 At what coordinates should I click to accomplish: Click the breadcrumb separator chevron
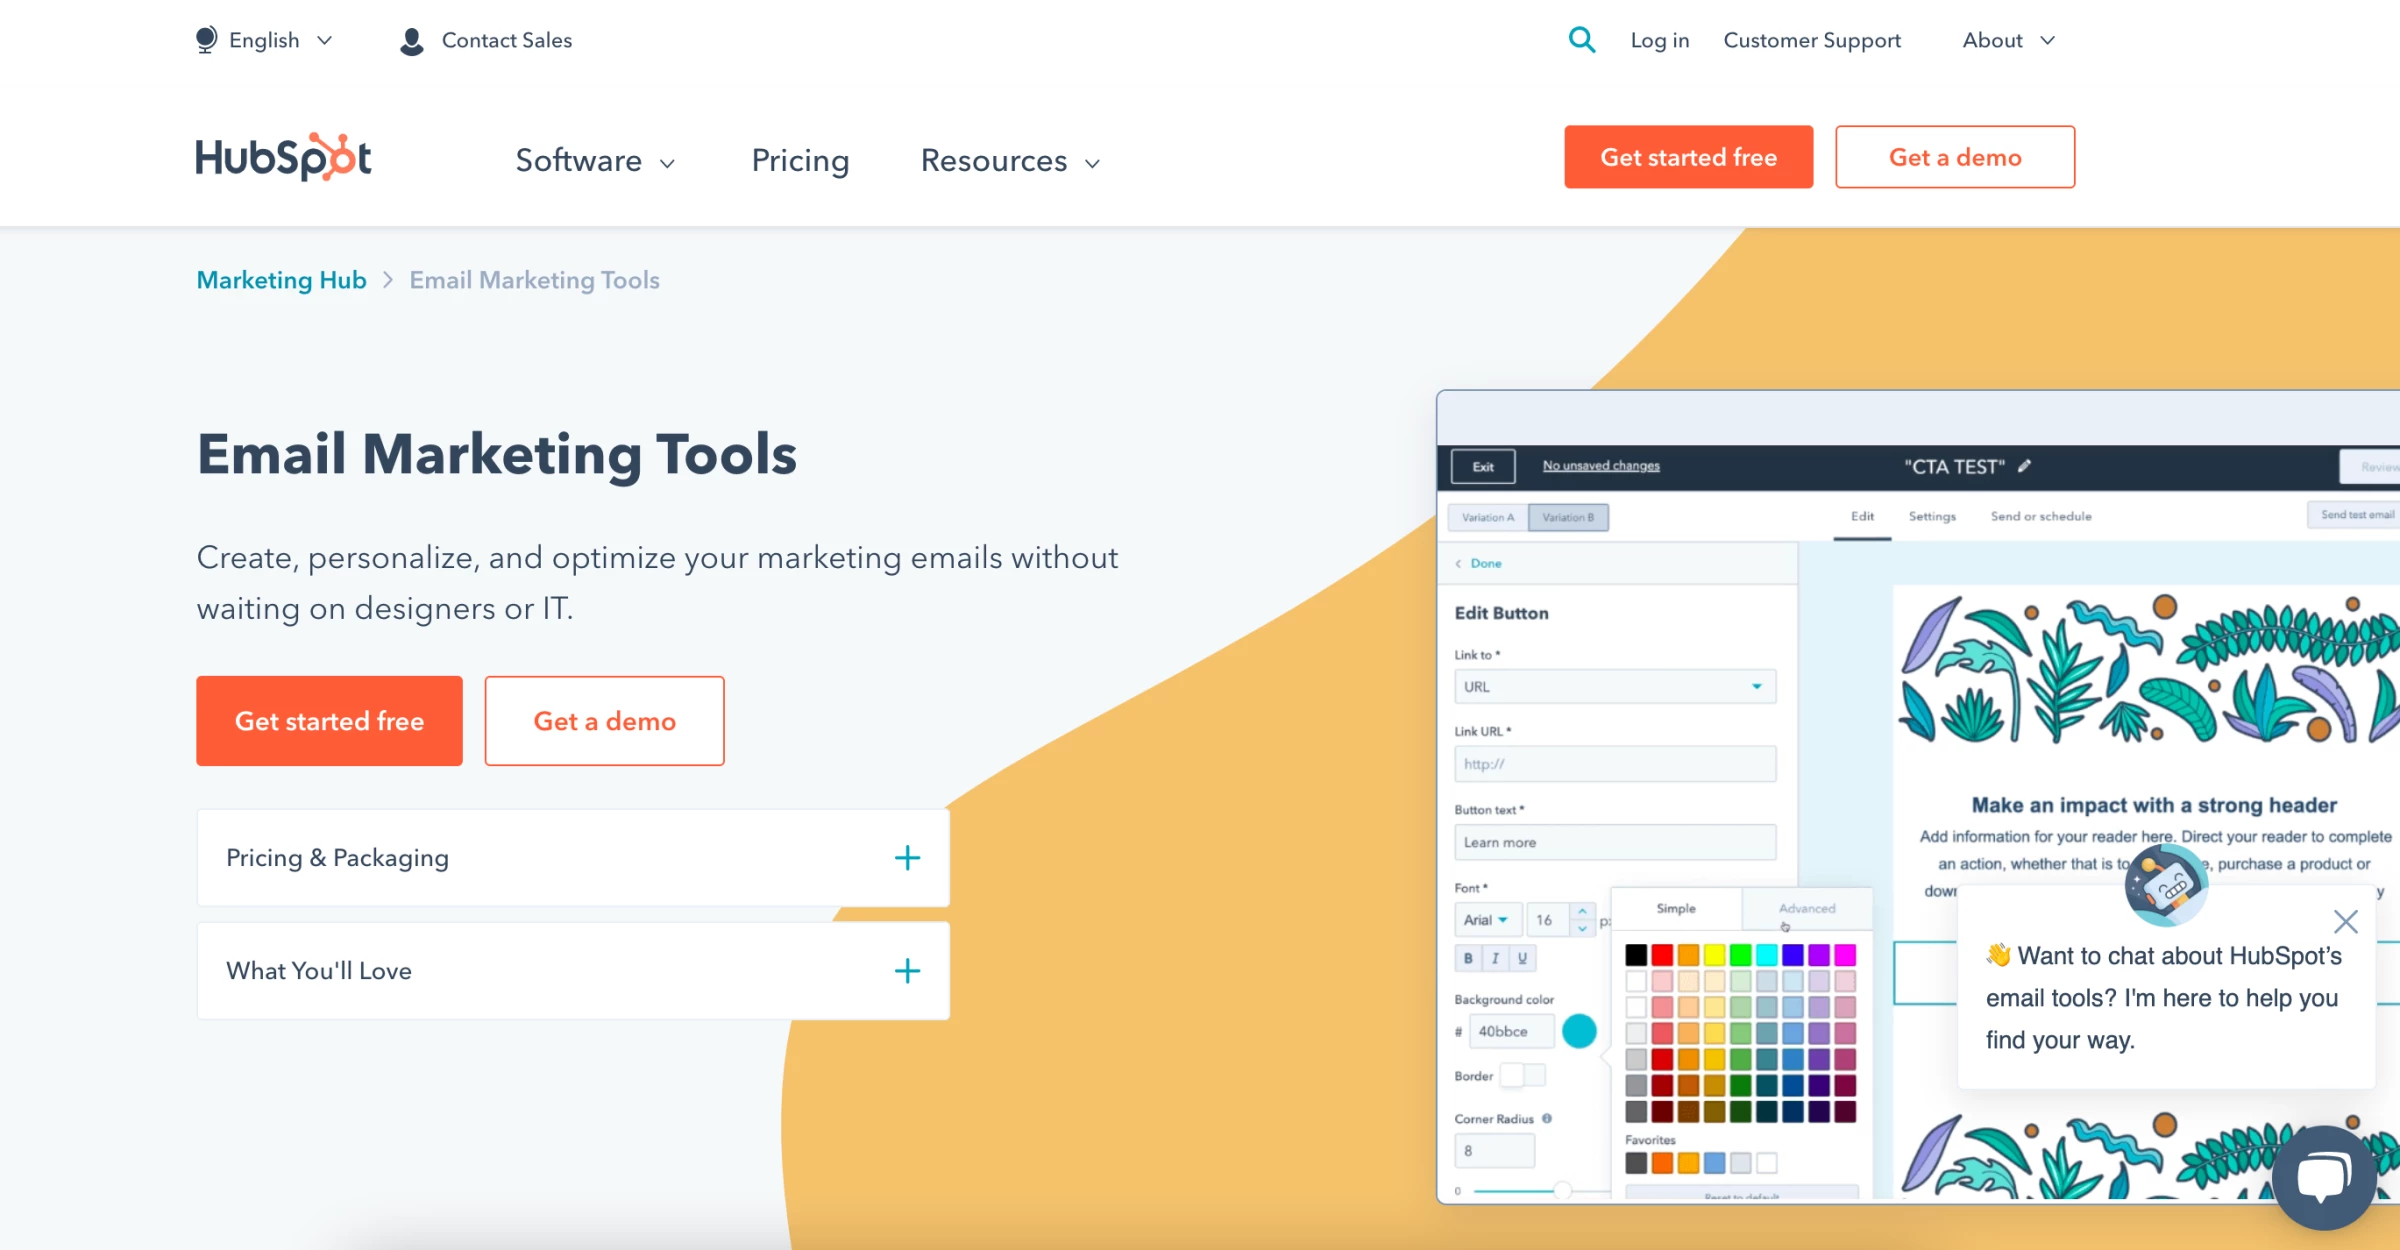pos(388,280)
